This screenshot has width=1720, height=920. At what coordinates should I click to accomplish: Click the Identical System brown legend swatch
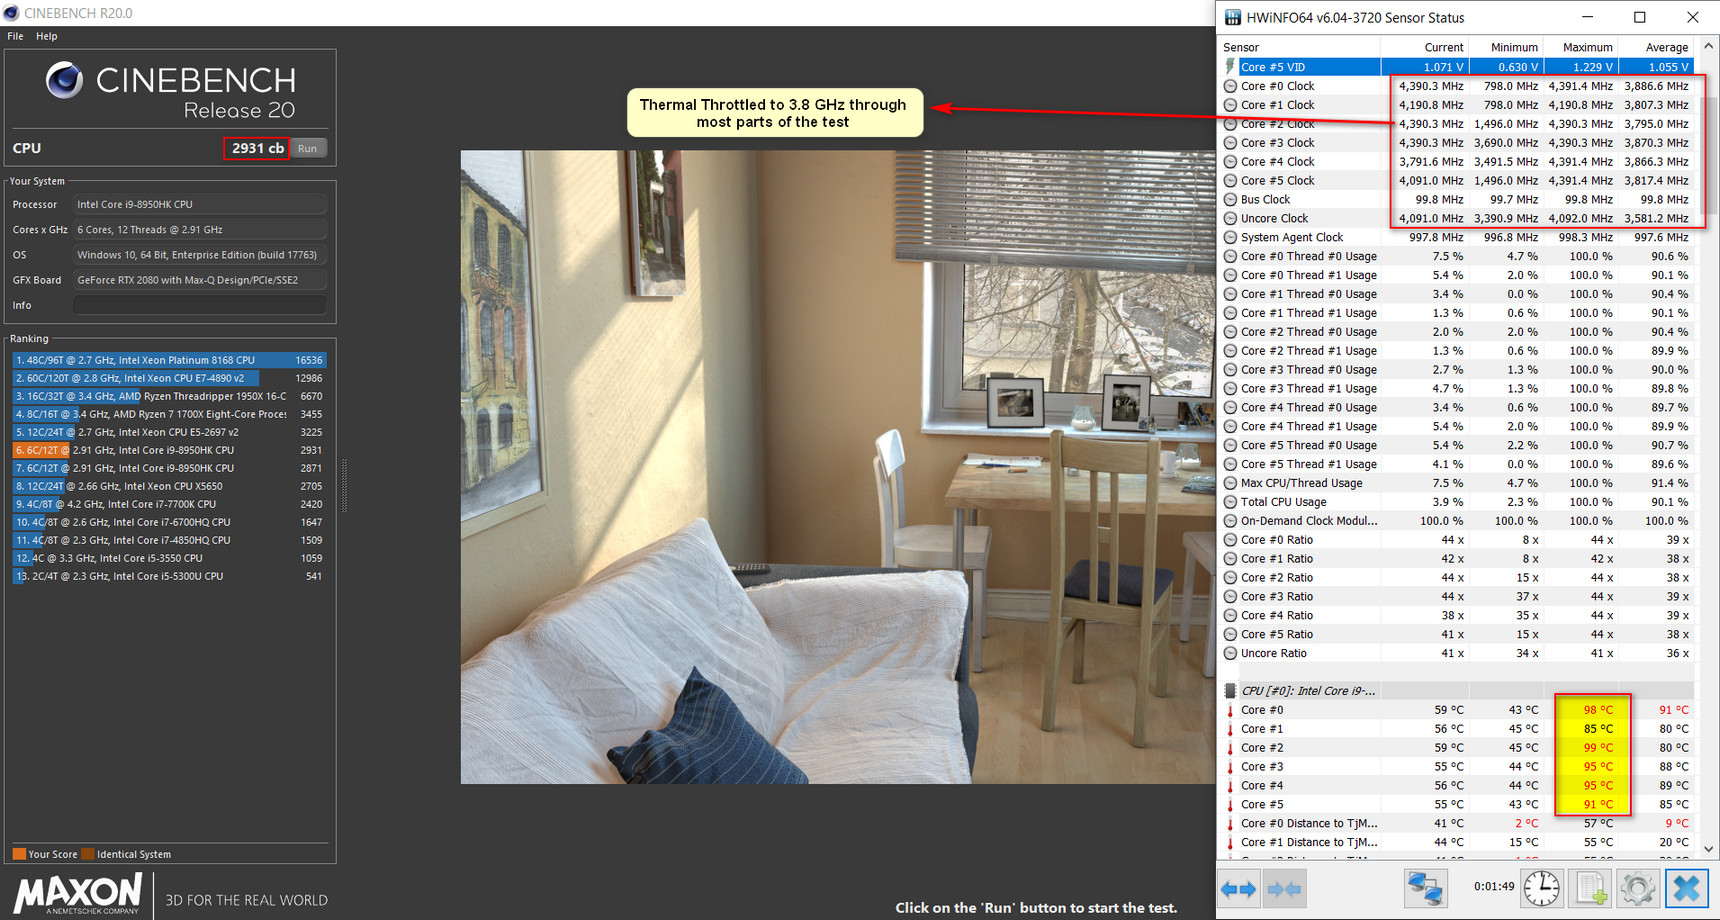[x=88, y=854]
